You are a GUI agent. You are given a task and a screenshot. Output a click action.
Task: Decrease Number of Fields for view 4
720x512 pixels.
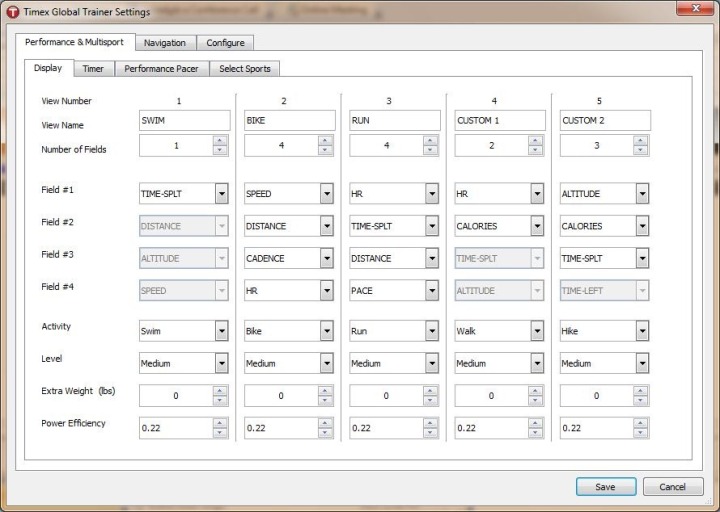tap(535, 150)
